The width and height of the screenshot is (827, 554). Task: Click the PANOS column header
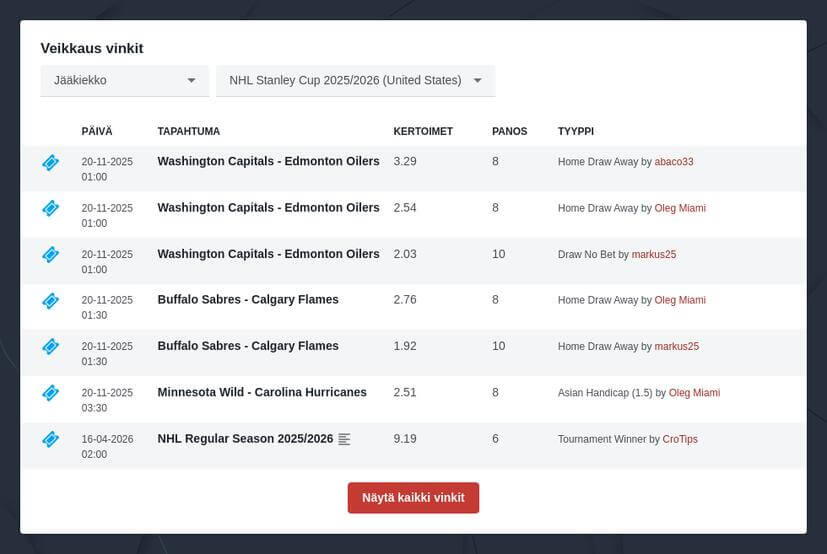pyautogui.click(x=509, y=131)
